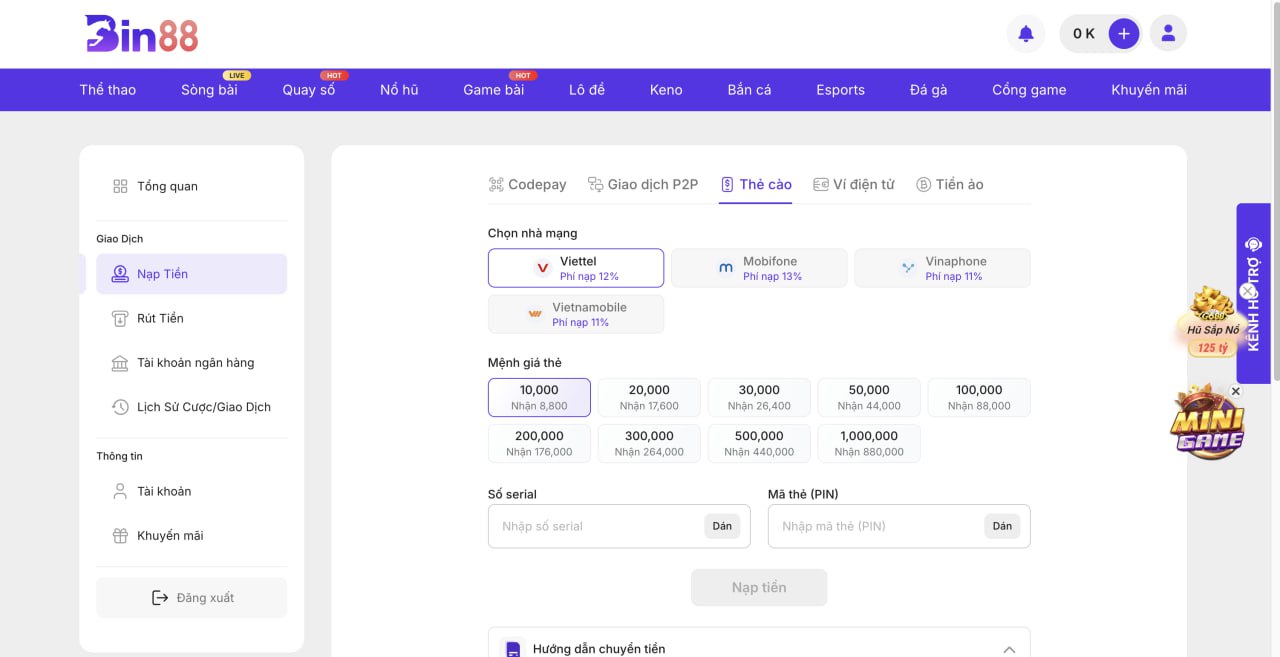
Task: Select Viettel as the network provider
Action: point(576,268)
